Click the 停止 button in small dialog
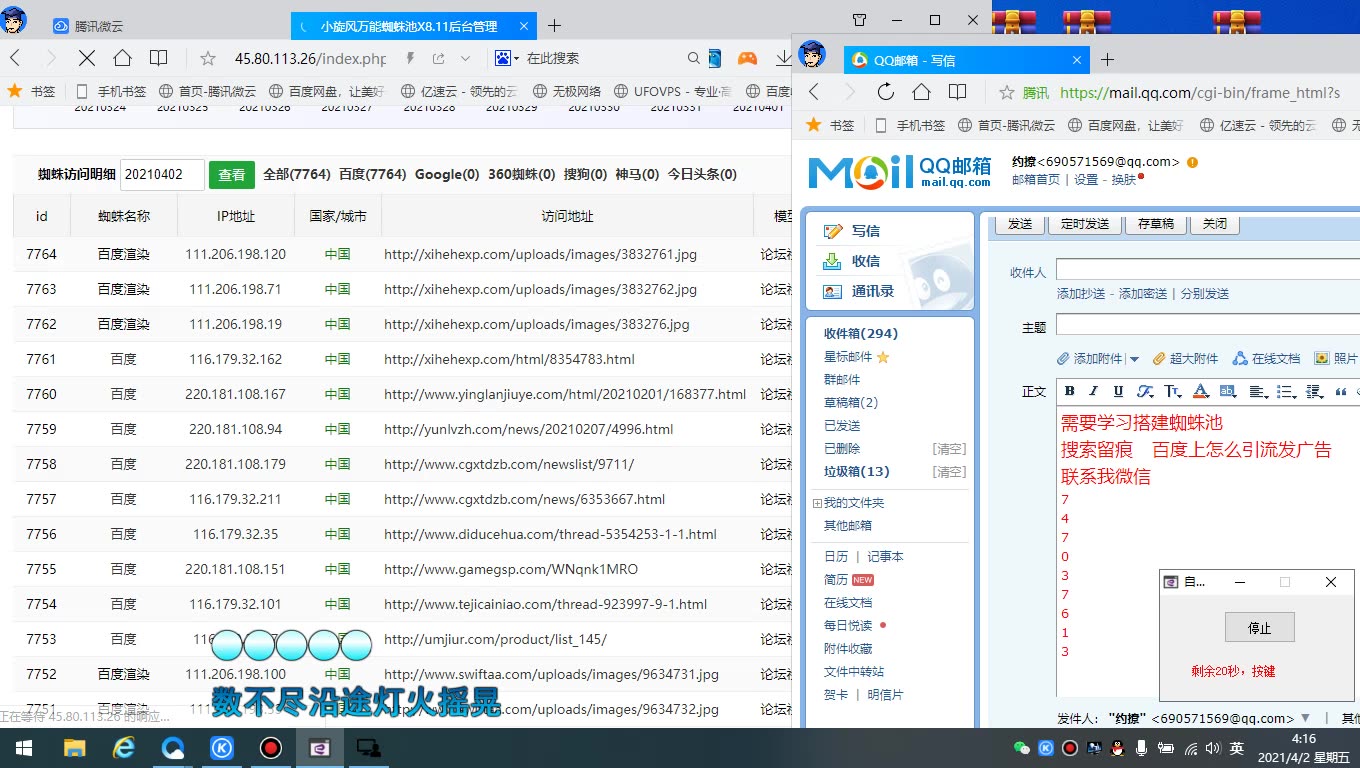The height and width of the screenshot is (768, 1360). coord(1260,628)
